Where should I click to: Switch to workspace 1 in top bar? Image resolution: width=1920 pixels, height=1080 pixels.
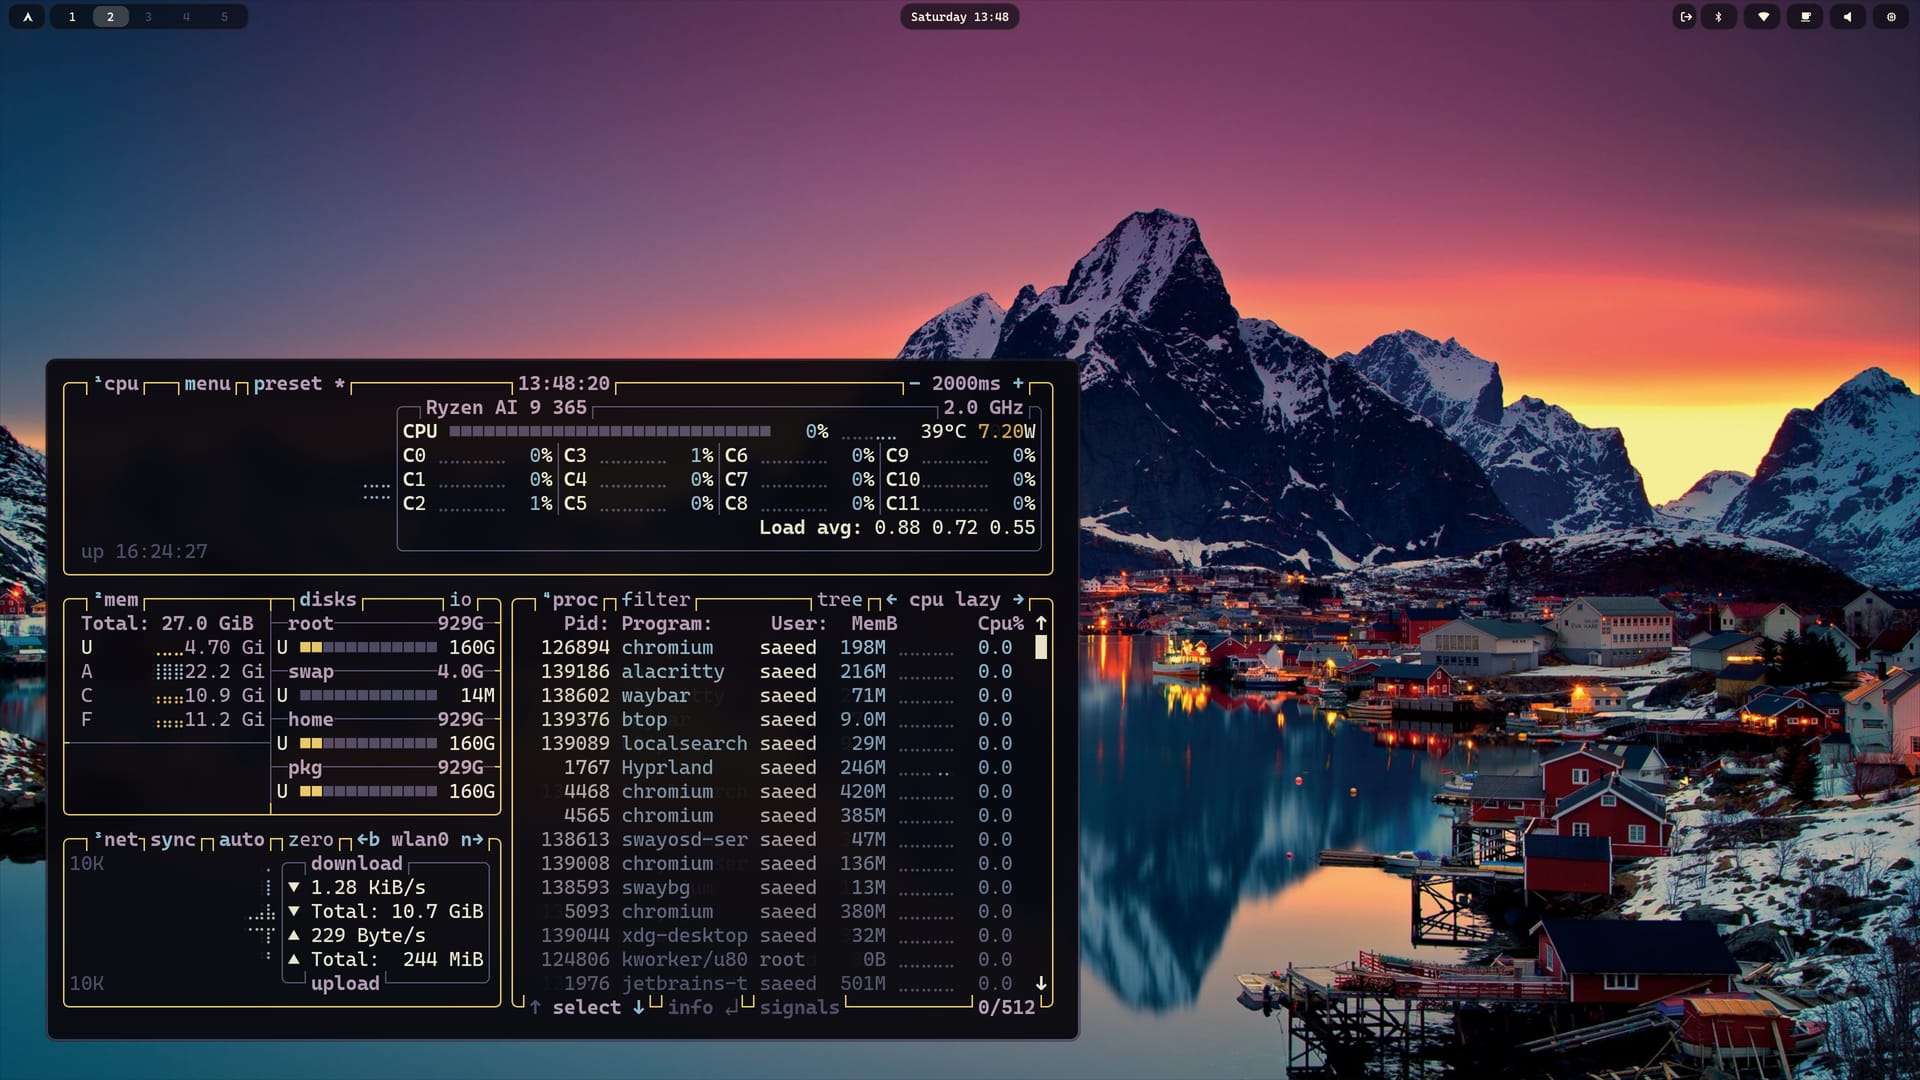pyautogui.click(x=72, y=17)
